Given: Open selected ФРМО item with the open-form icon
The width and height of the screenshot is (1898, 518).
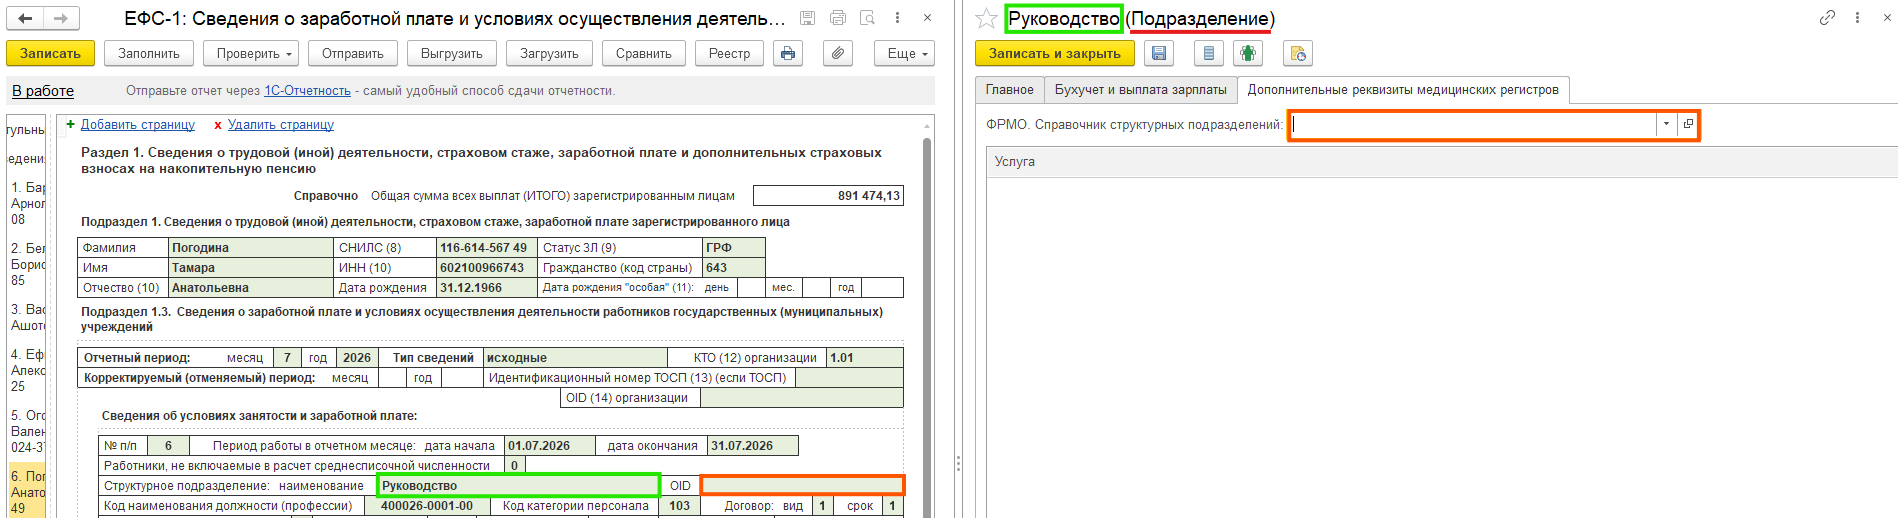Looking at the screenshot, I should [1688, 124].
